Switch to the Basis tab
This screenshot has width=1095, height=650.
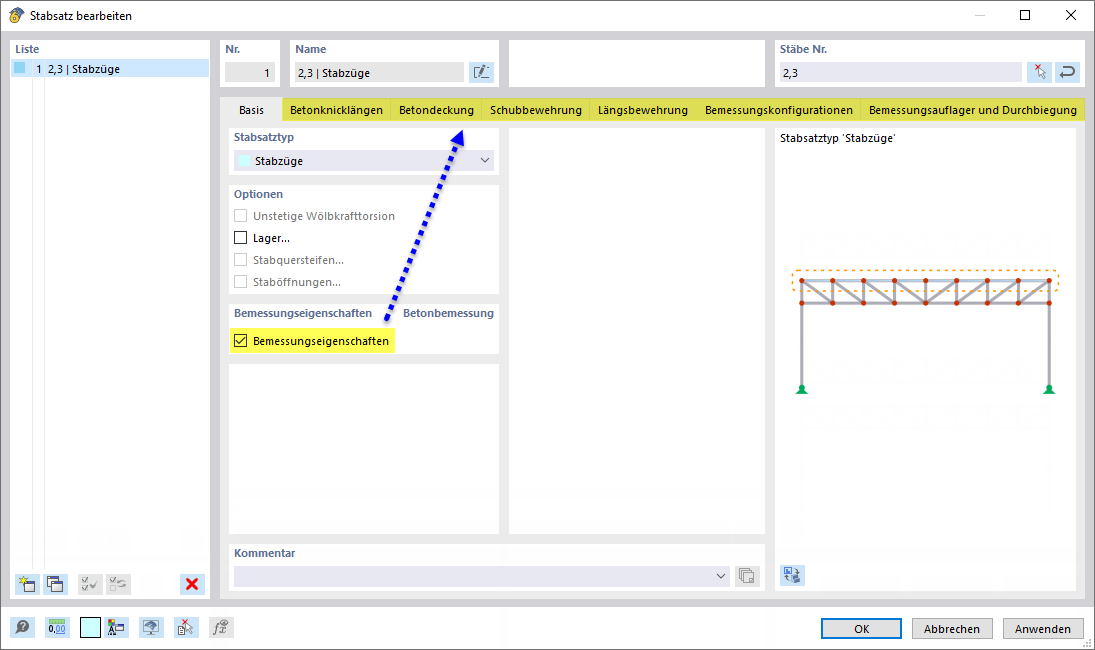pos(251,110)
